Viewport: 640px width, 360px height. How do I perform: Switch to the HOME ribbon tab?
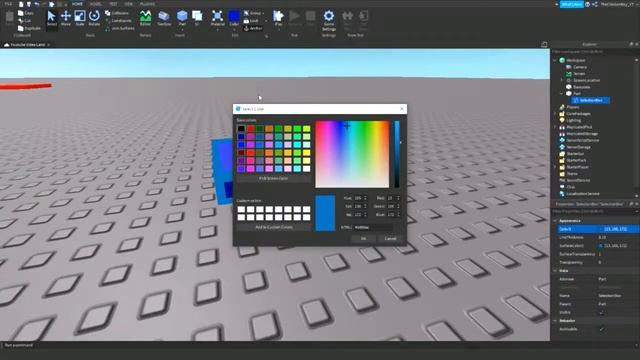point(77,4)
